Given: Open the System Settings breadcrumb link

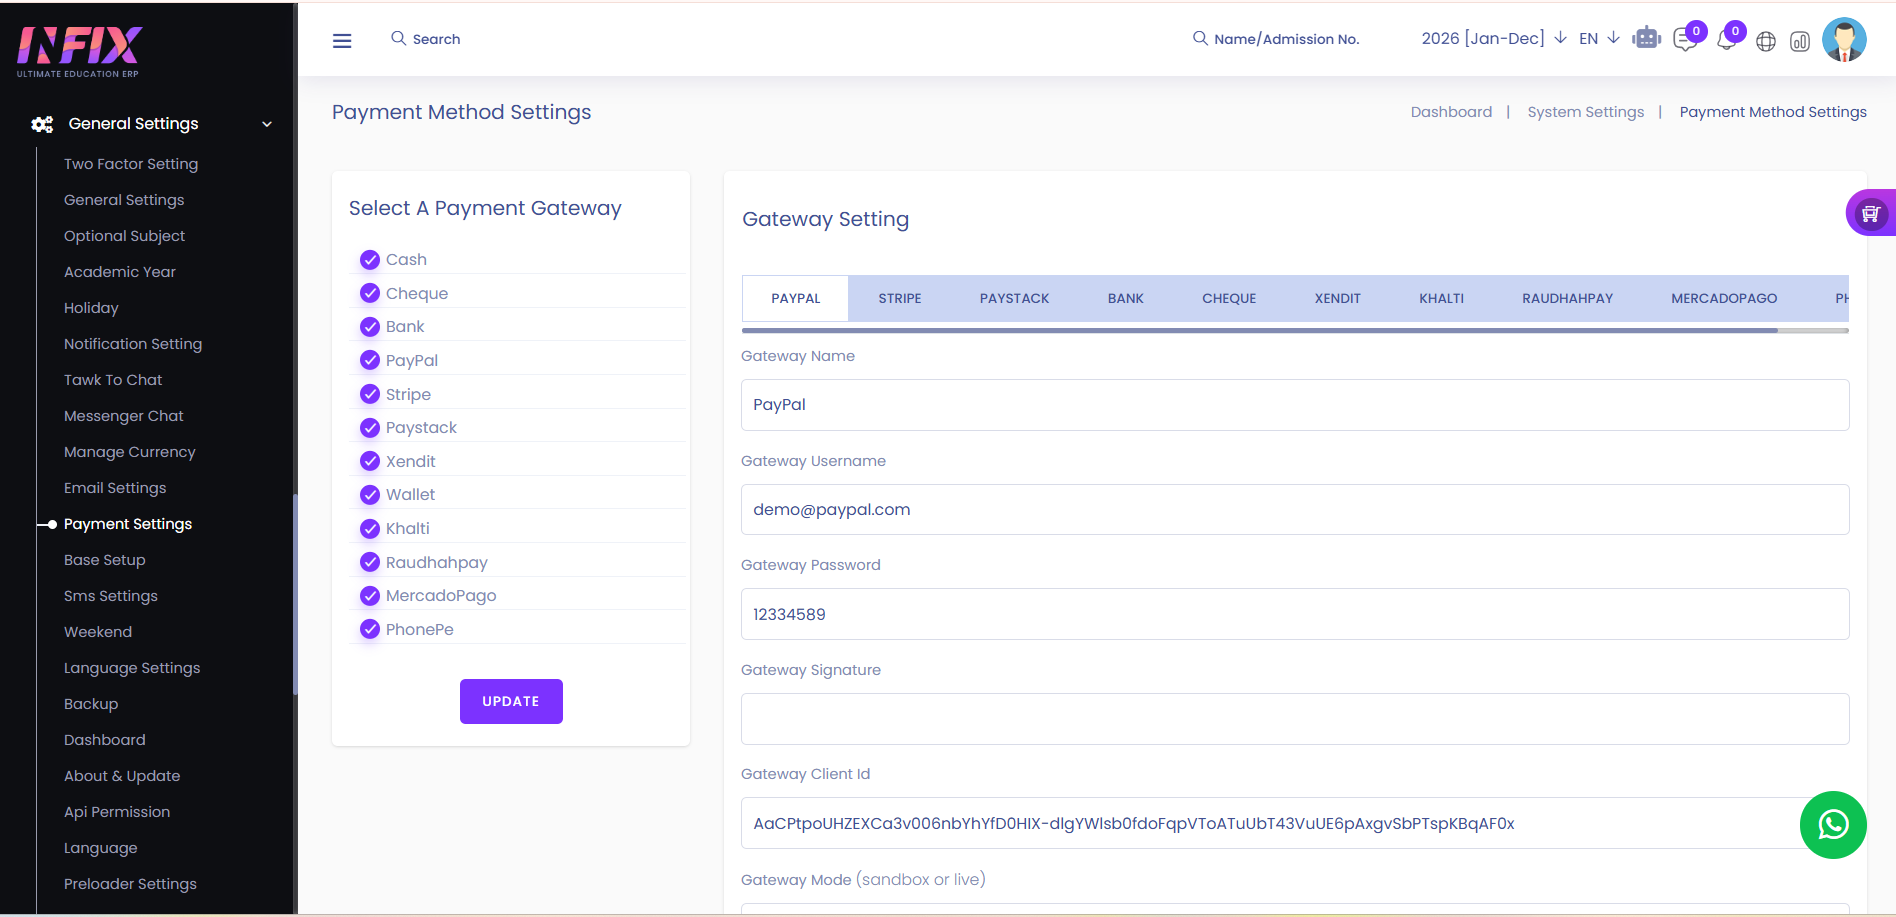Looking at the screenshot, I should (1586, 112).
